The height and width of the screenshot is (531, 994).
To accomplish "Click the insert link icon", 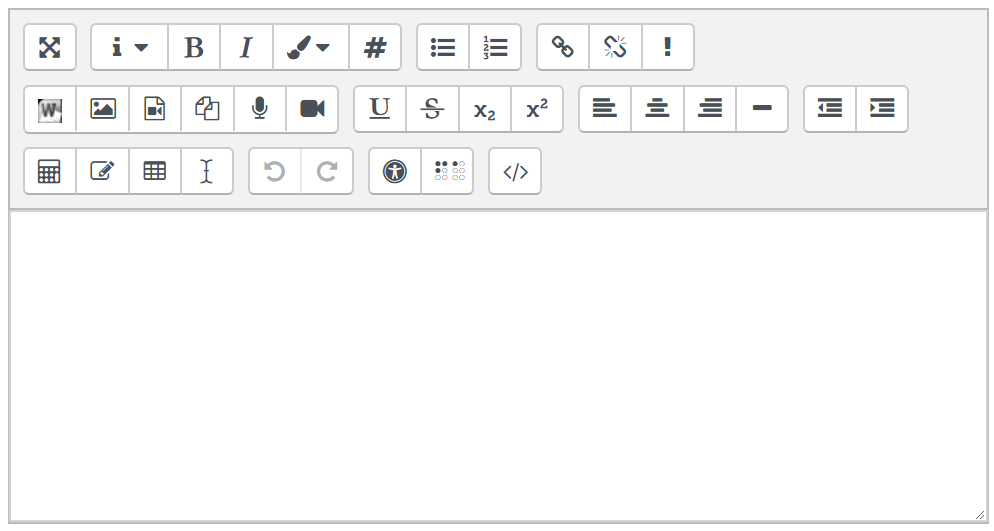I will [563, 47].
